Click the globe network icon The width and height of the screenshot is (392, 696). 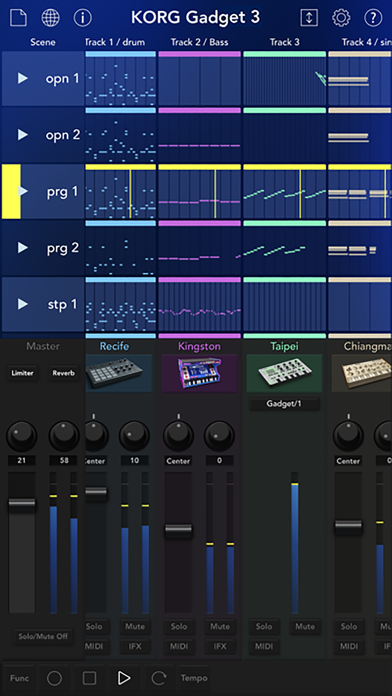pos(50,18)
